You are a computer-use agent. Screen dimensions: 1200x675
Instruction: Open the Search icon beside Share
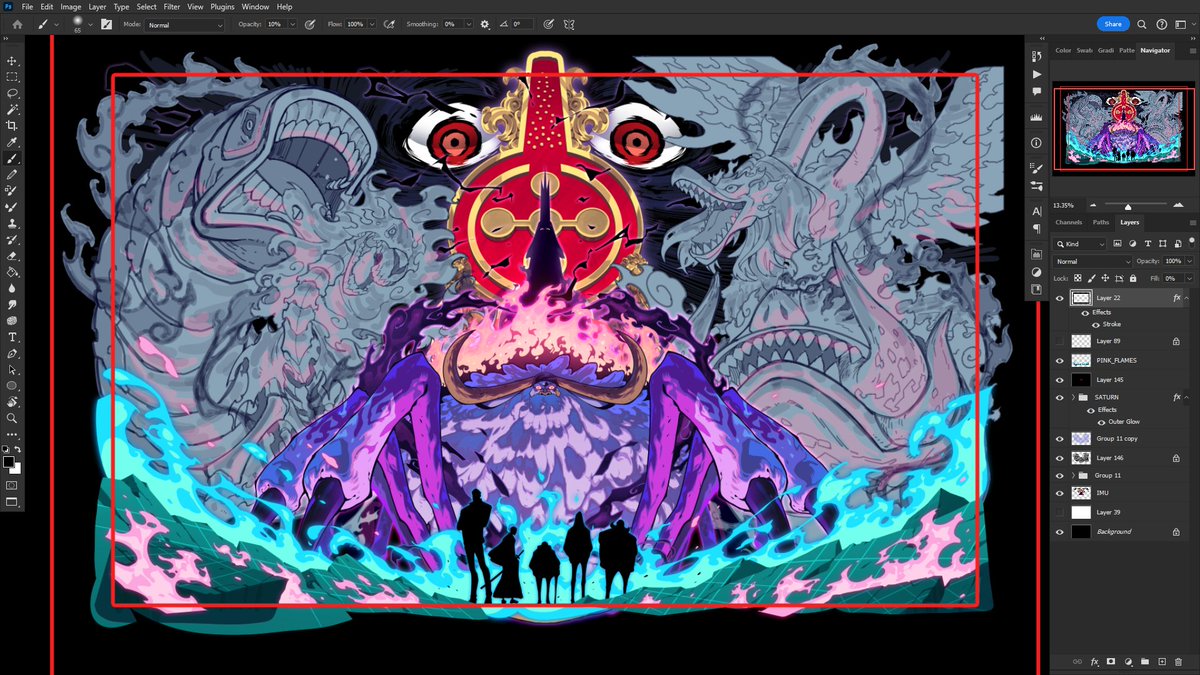click(1144, 24)
